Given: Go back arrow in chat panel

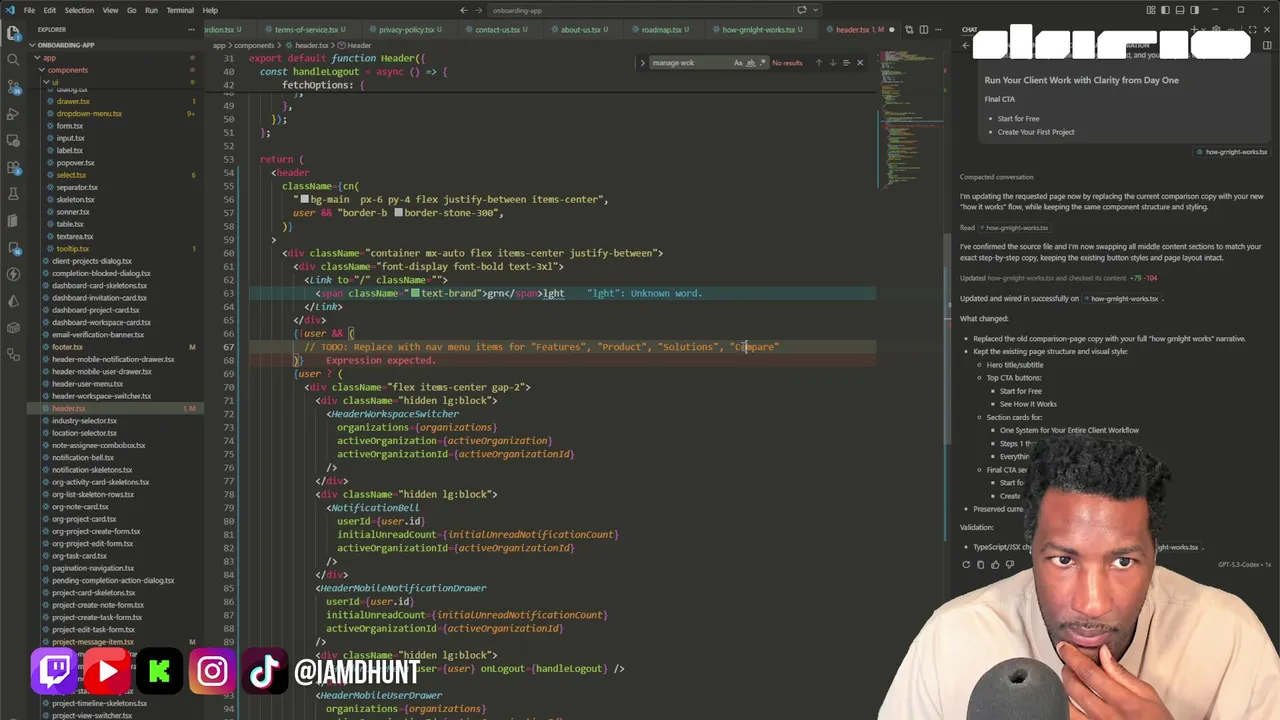Looking at the screenshot, I should point(966,45).
